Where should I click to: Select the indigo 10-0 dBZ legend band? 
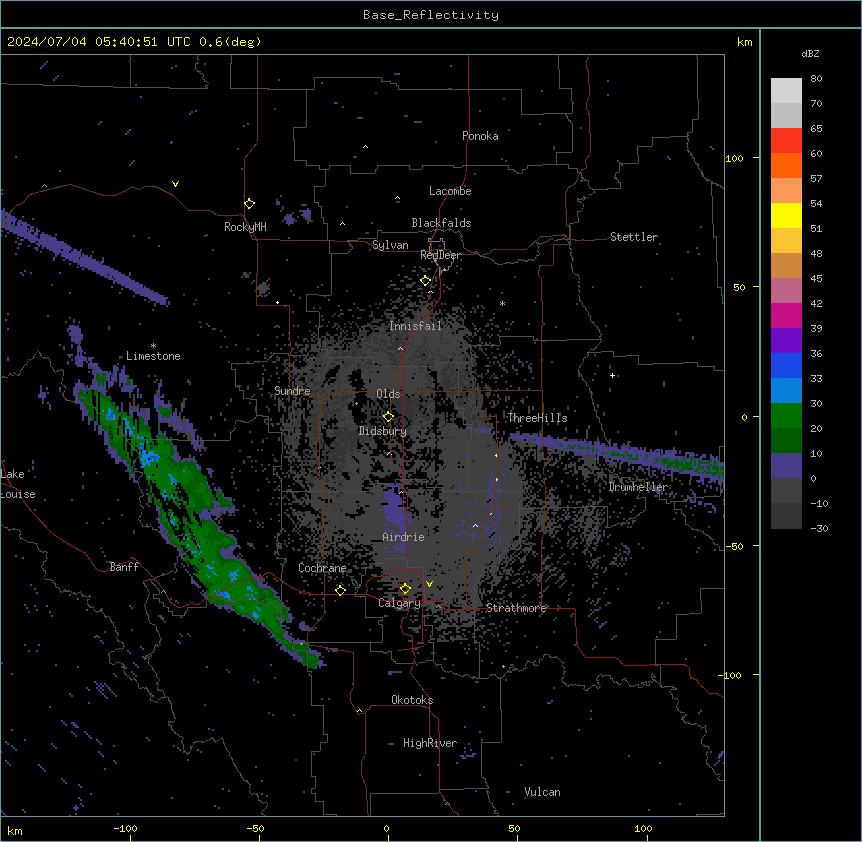786,466
